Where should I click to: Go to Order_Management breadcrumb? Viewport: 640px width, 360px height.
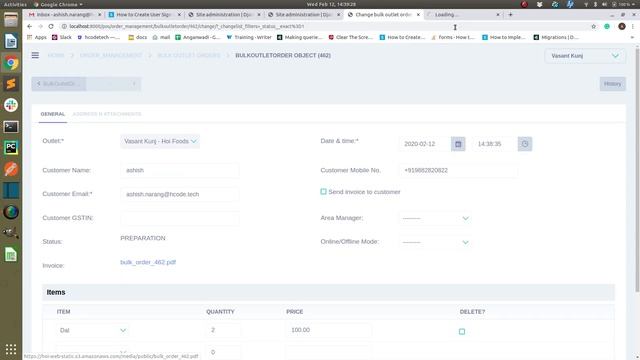pos(111,55)
